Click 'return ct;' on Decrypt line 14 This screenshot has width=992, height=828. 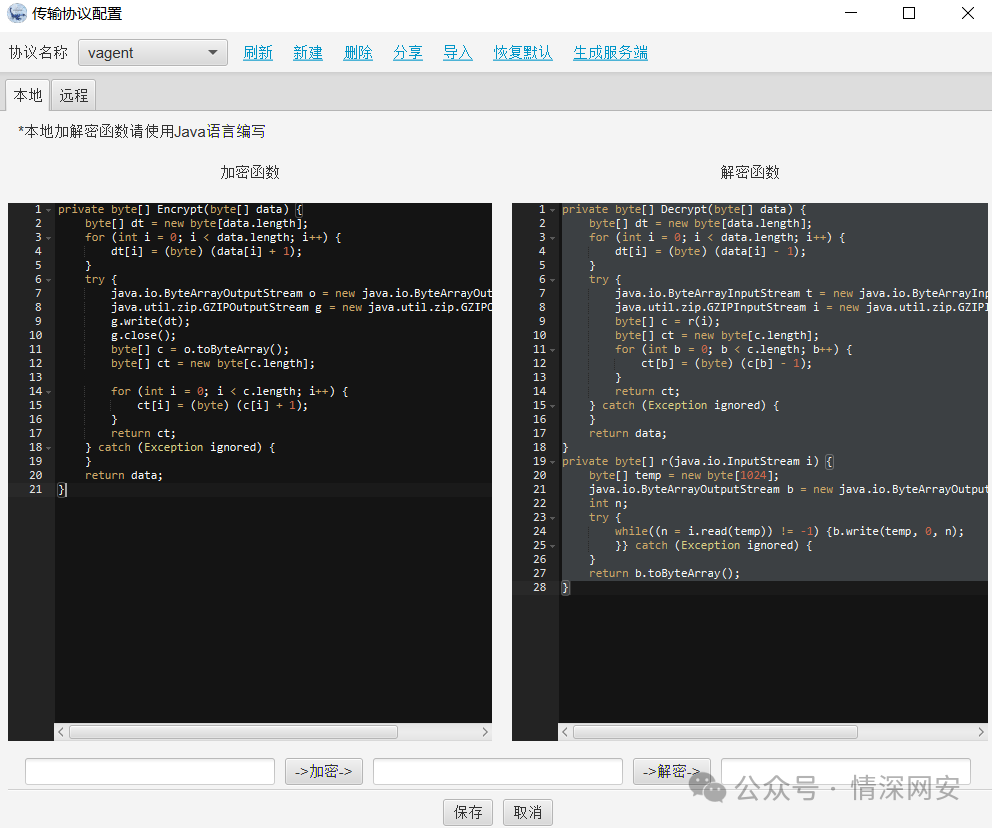coord(647,392)
